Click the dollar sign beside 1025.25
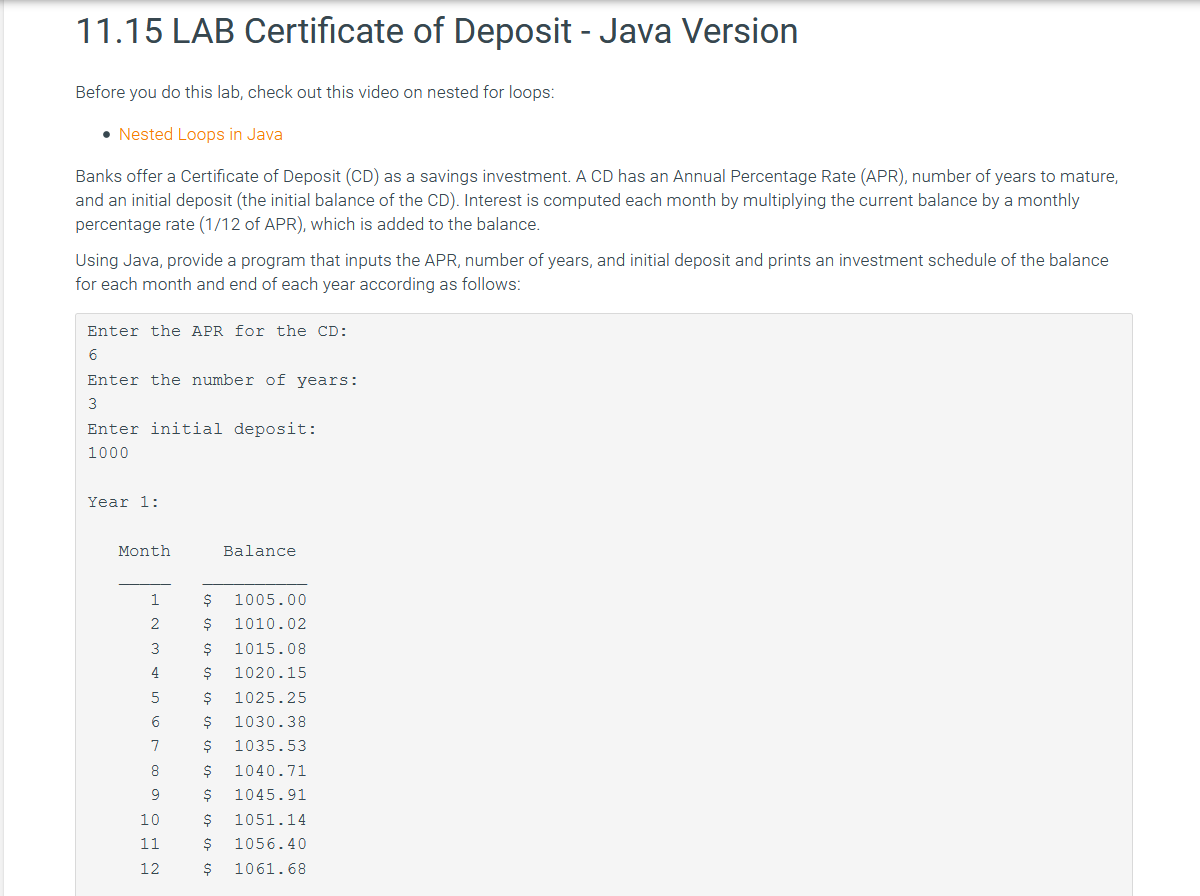The height and width of the screenshot is (896, 1200). (207, 697)
